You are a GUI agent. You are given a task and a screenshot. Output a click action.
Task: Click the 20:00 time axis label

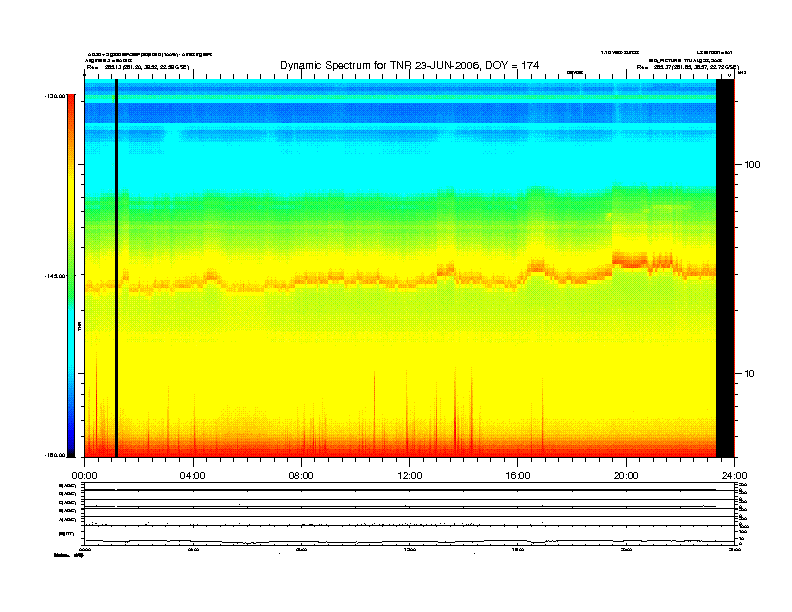click(x=626, y=476)
